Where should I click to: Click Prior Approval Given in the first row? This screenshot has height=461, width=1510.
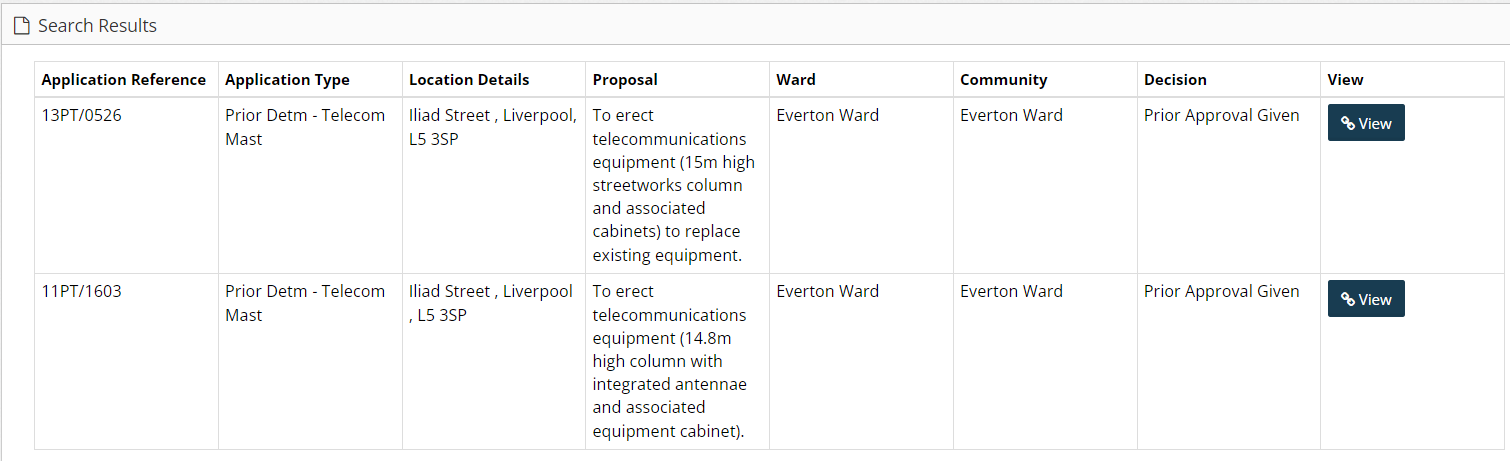(x=1221, y=116)
